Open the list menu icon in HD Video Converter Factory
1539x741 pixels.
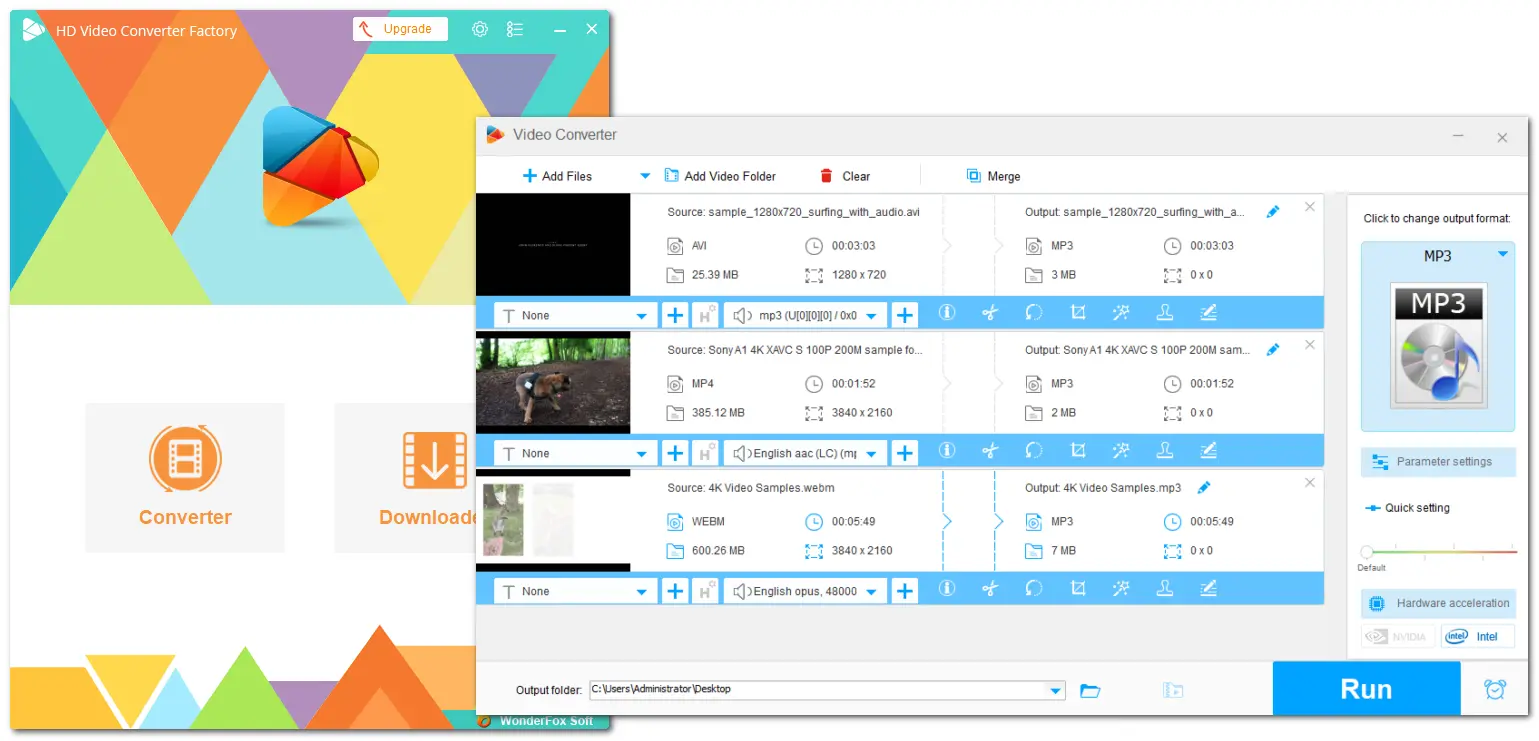click(x=514, y=29)
